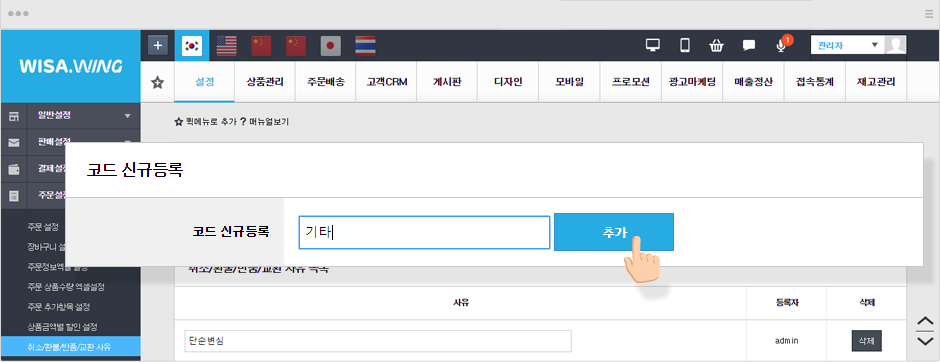Viewport: 940px width, 362px height.
Task: Select the Thailand flag icon
Action: (x=365, y=46)
